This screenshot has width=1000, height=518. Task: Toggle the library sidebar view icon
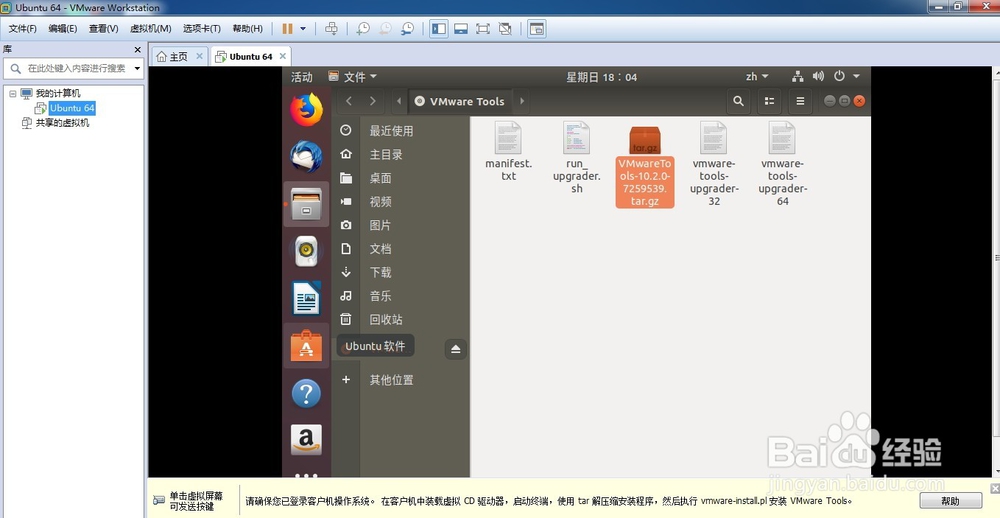439,29
